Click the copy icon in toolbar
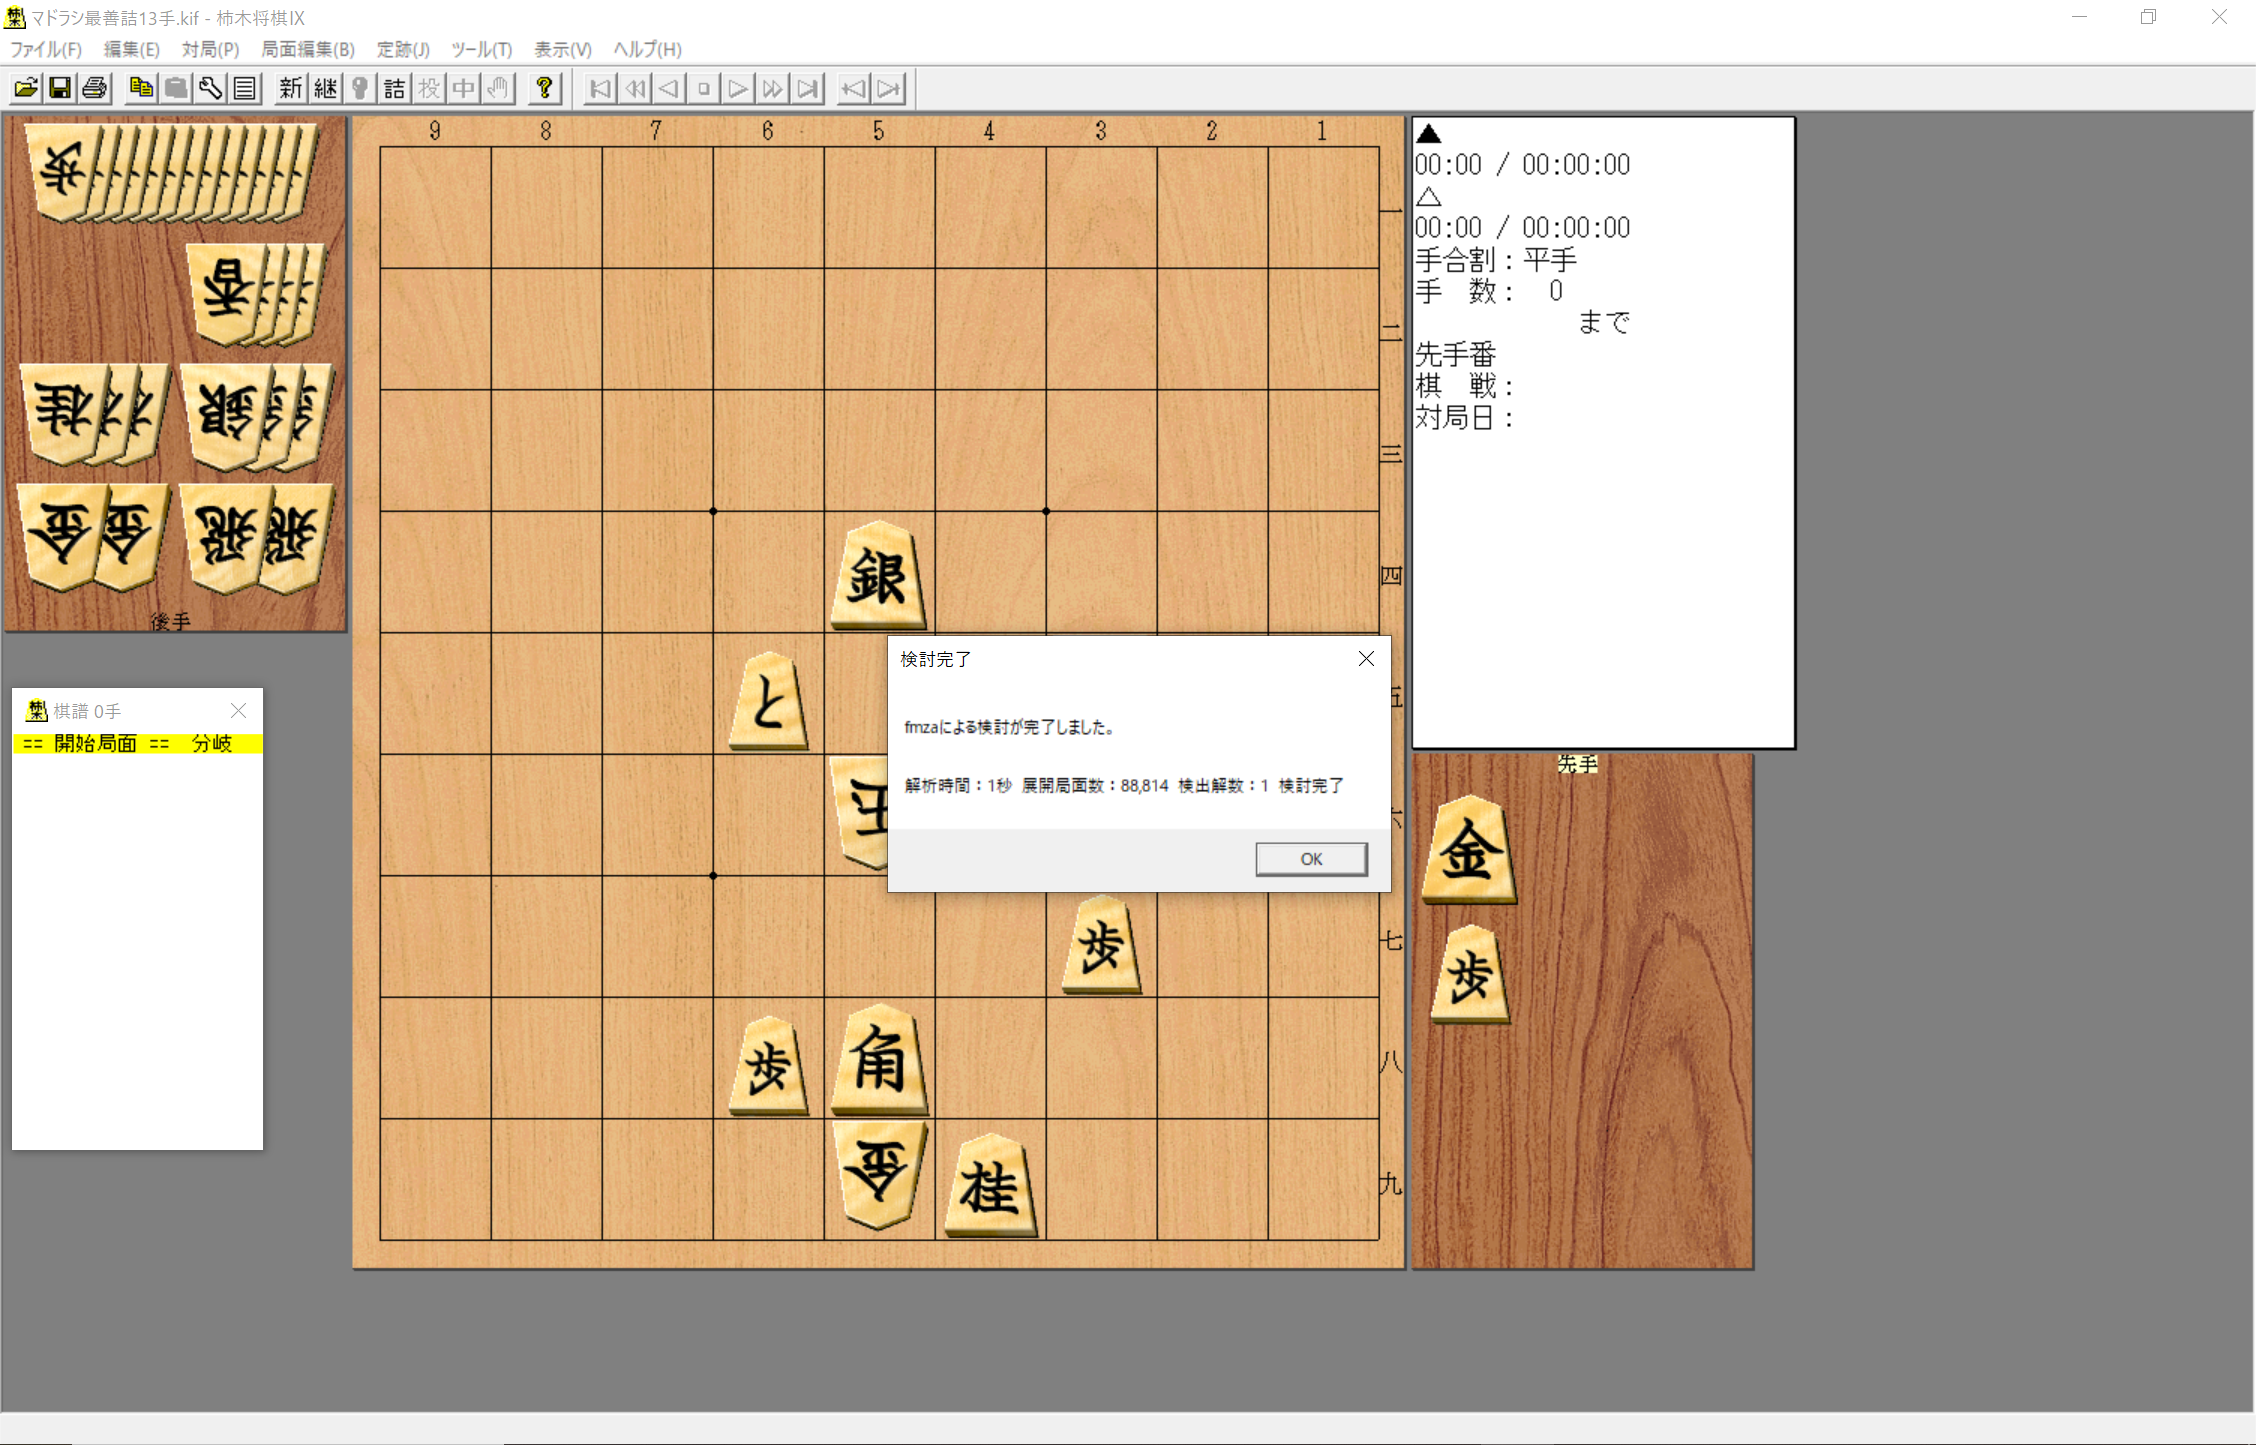Viewport: 2256px width, 1445px height. pyautogui.click(x=141, y=88)
